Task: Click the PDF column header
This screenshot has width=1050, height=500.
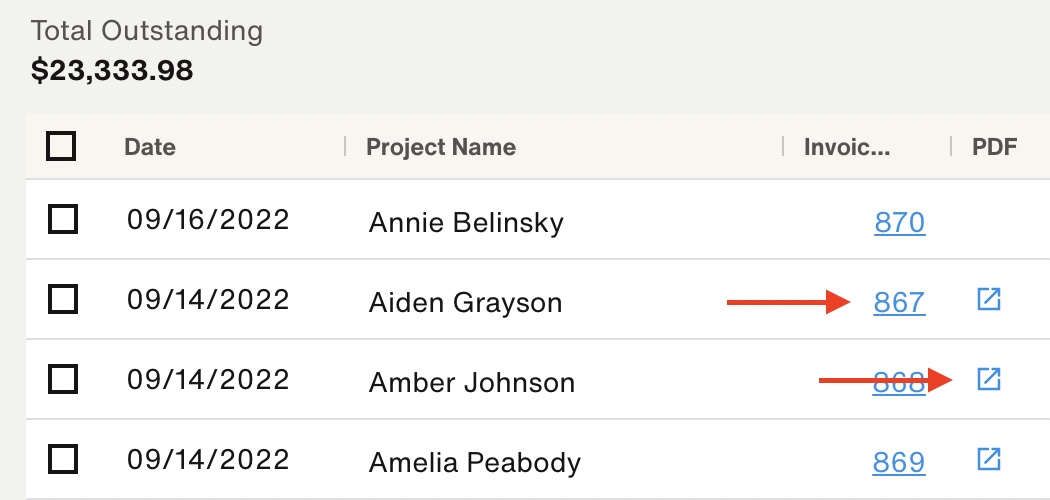Action: pos(994,147)
